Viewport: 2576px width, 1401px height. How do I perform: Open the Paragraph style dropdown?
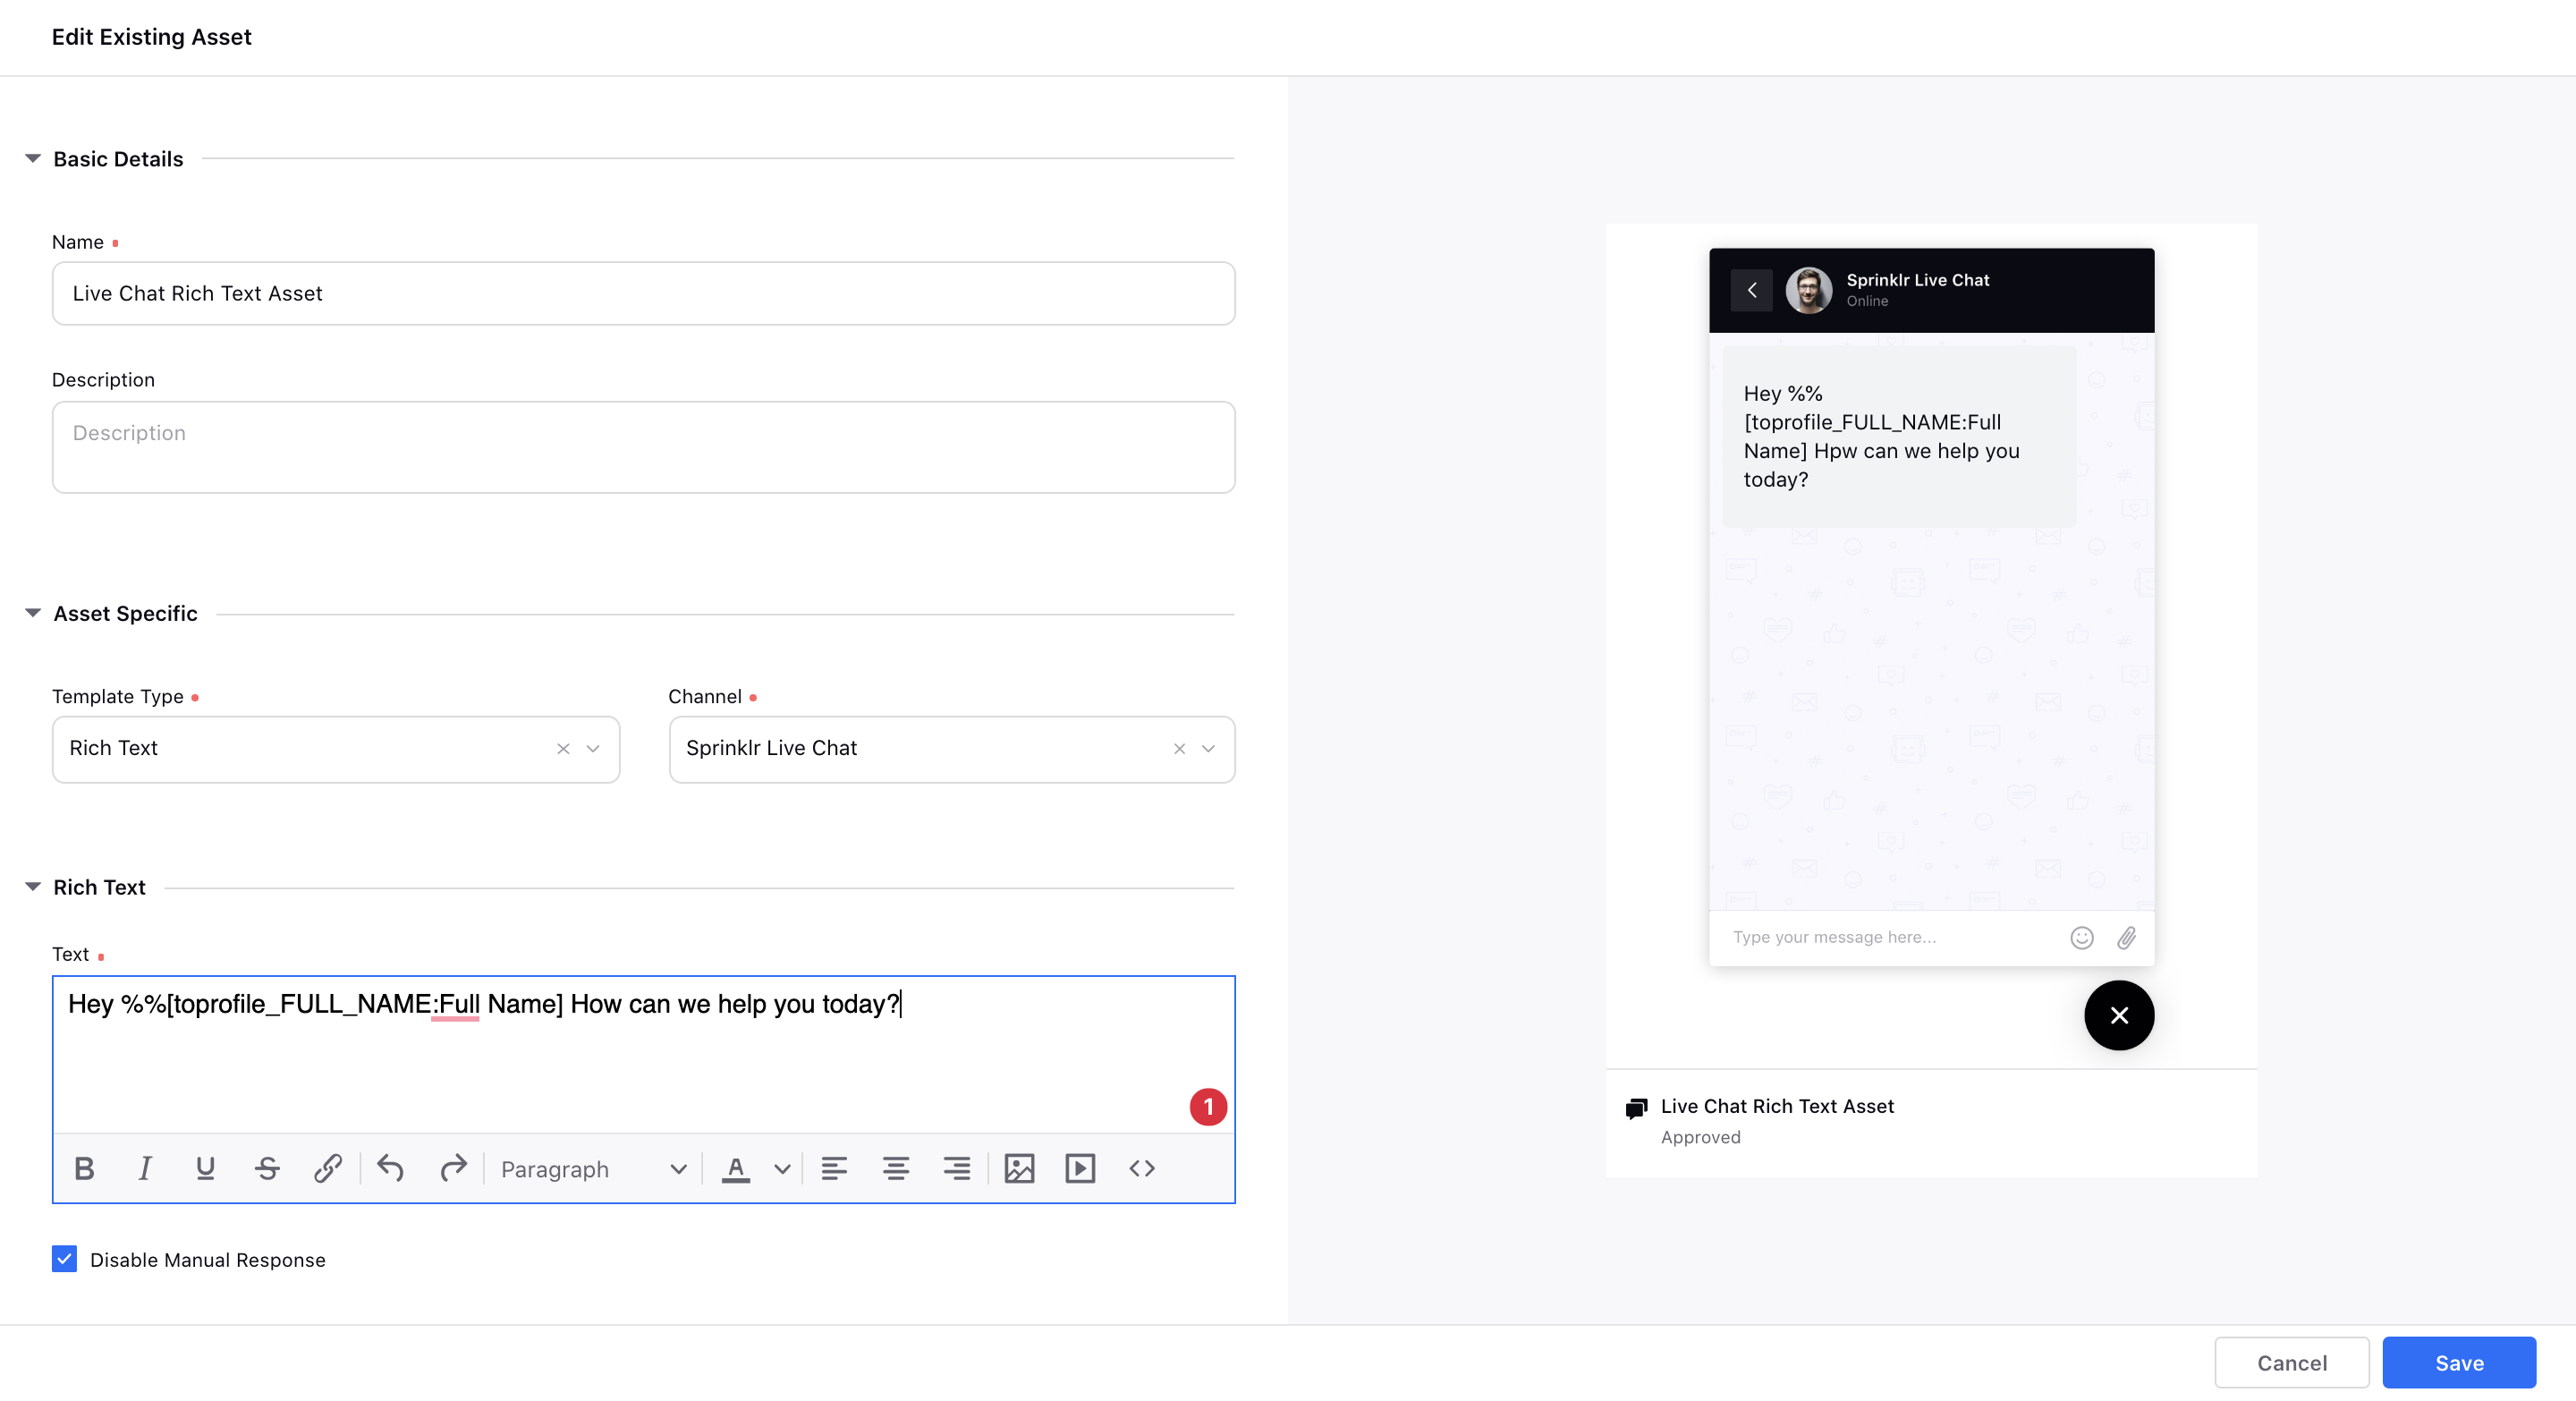tap(593, 1169)
